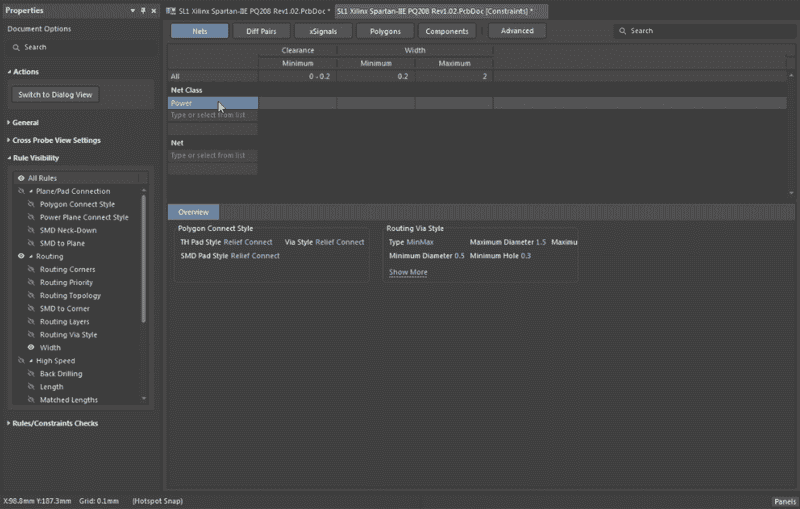
Task: Collapse Routing tree node
Action: (31, 257)
